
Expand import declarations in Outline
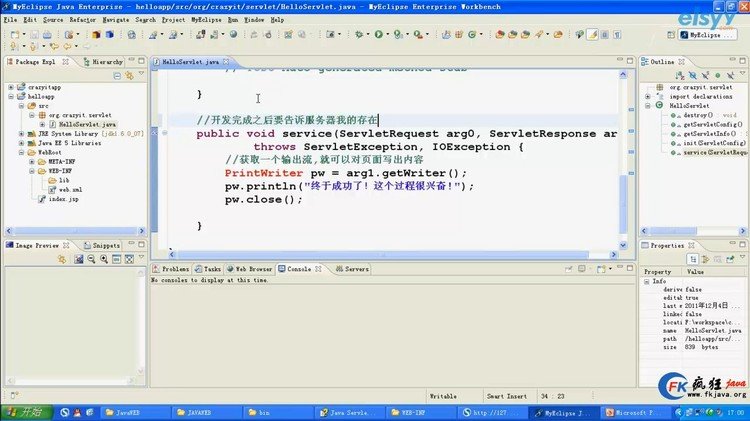point(647,96)
